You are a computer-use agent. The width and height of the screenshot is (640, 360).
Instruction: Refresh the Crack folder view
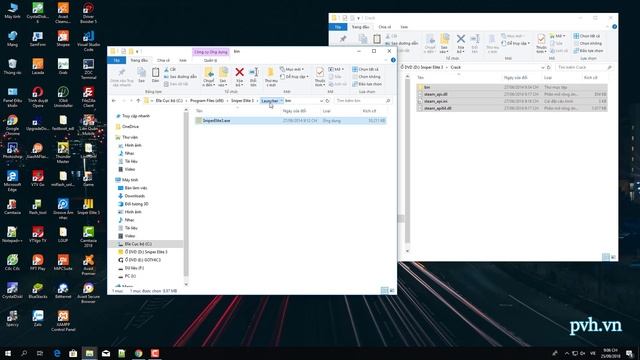(549, 67)
